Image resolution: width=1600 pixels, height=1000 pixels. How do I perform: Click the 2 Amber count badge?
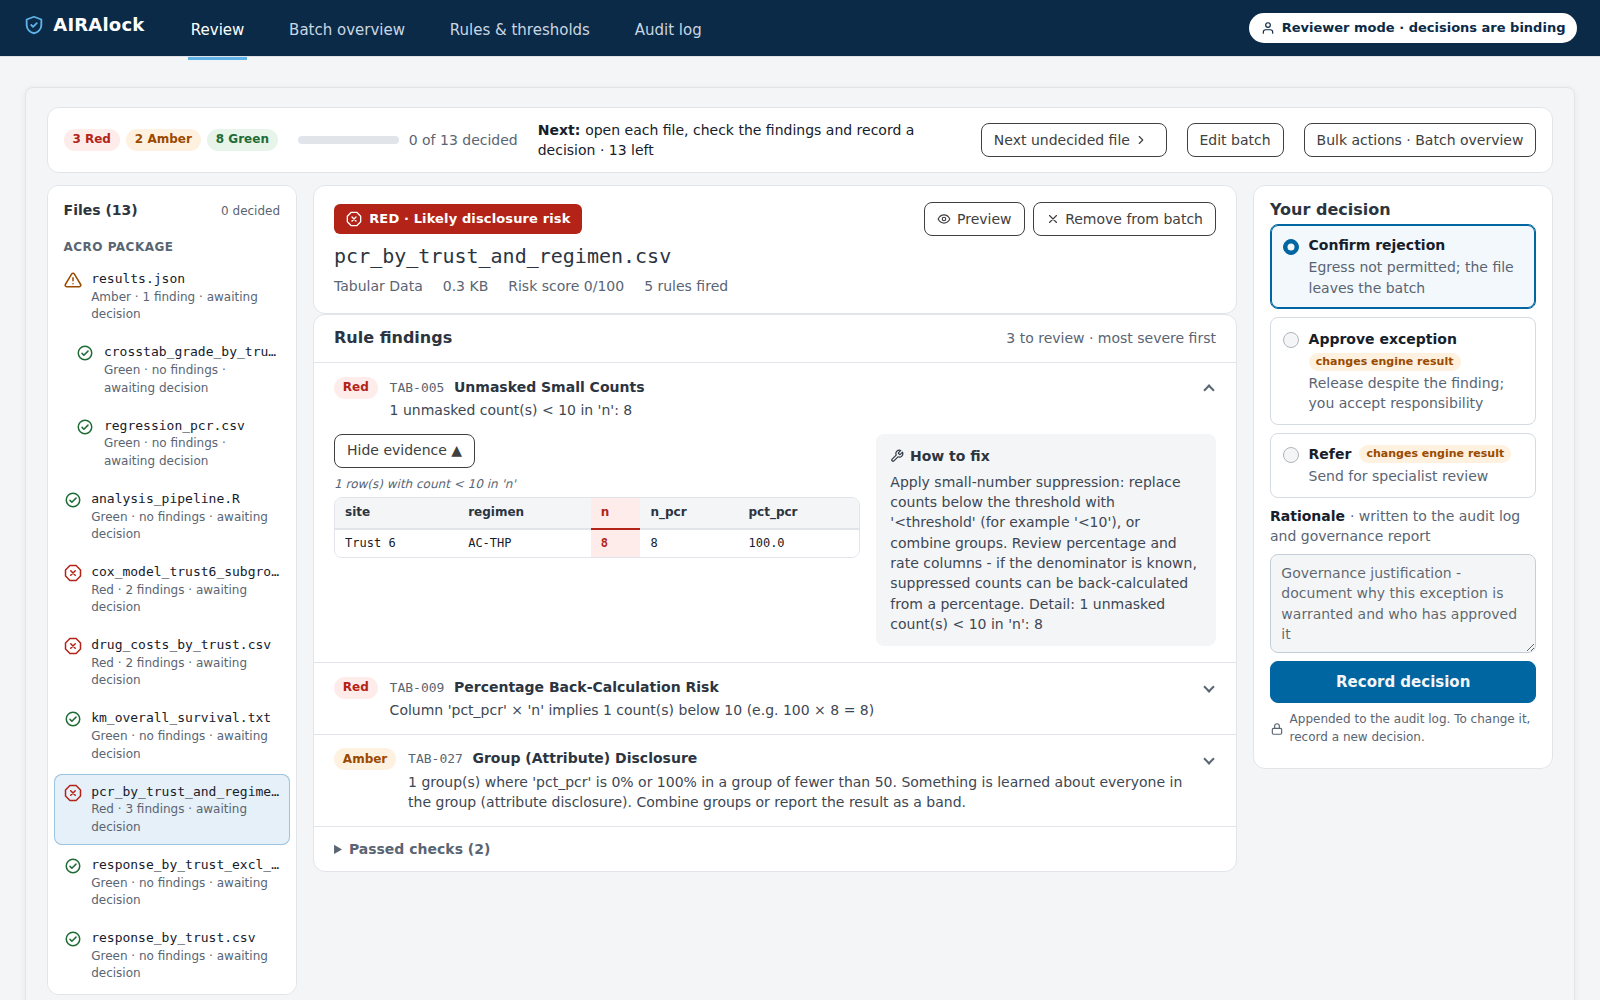pos(163,139)
